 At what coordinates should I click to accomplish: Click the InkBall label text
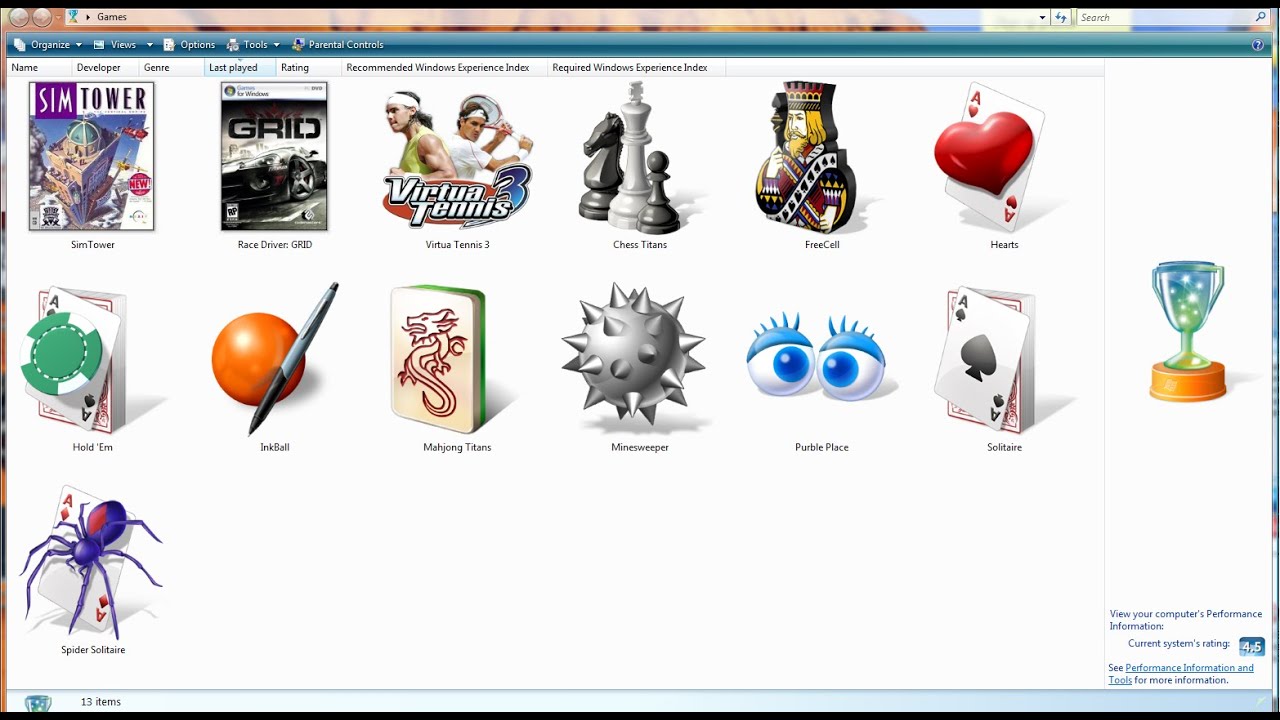(275, 448)
